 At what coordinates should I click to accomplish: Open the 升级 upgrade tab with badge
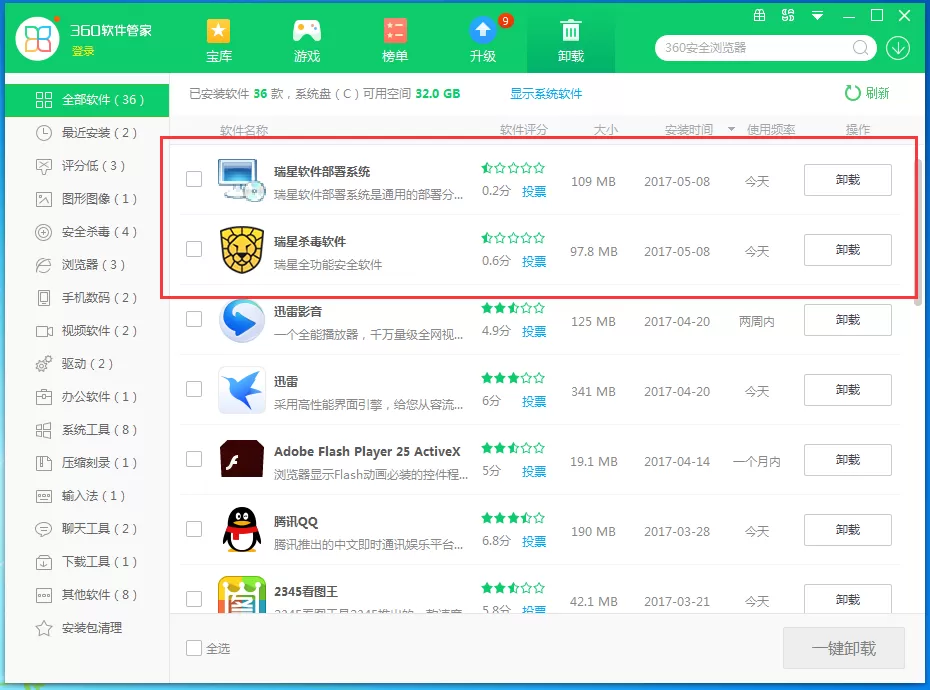483,40
